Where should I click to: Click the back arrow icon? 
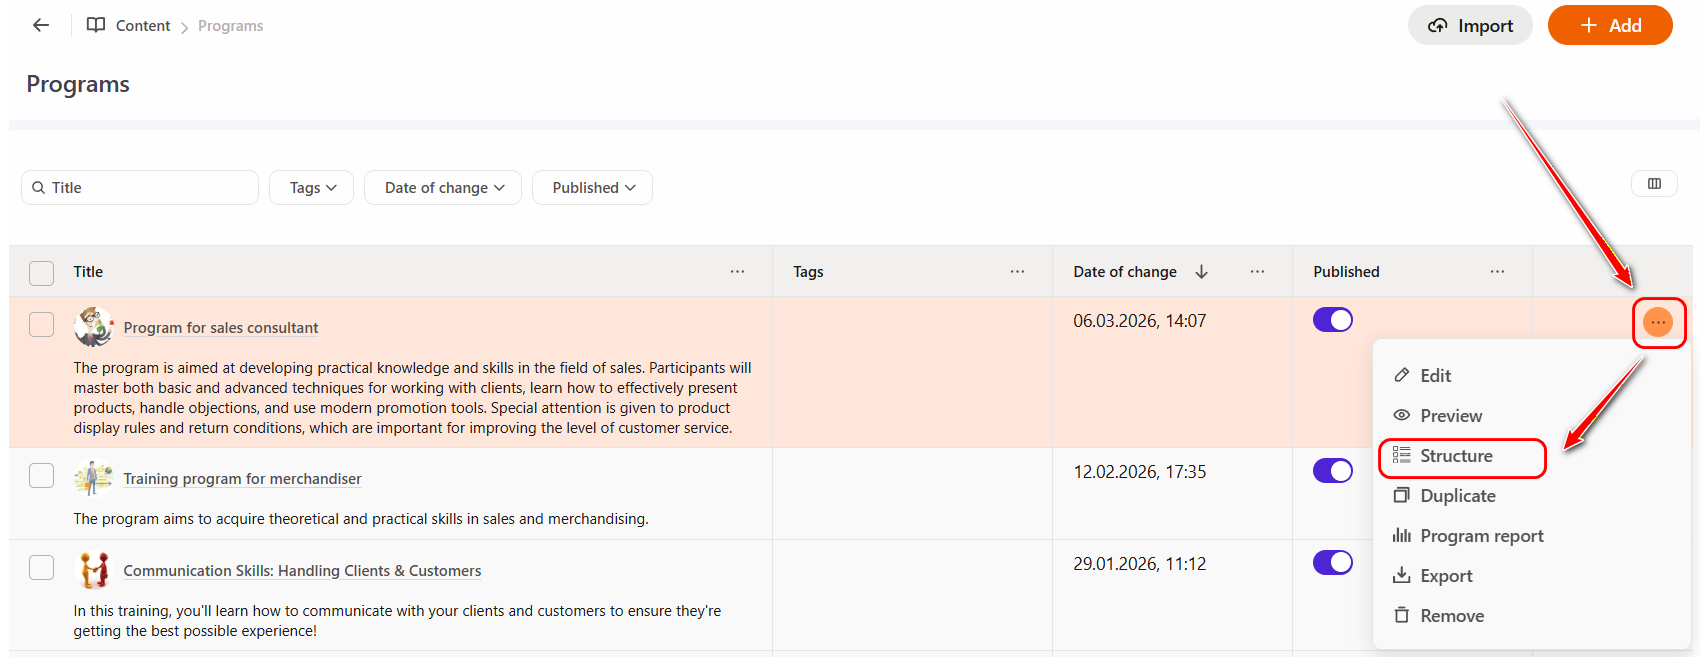(x=41, y=25)
